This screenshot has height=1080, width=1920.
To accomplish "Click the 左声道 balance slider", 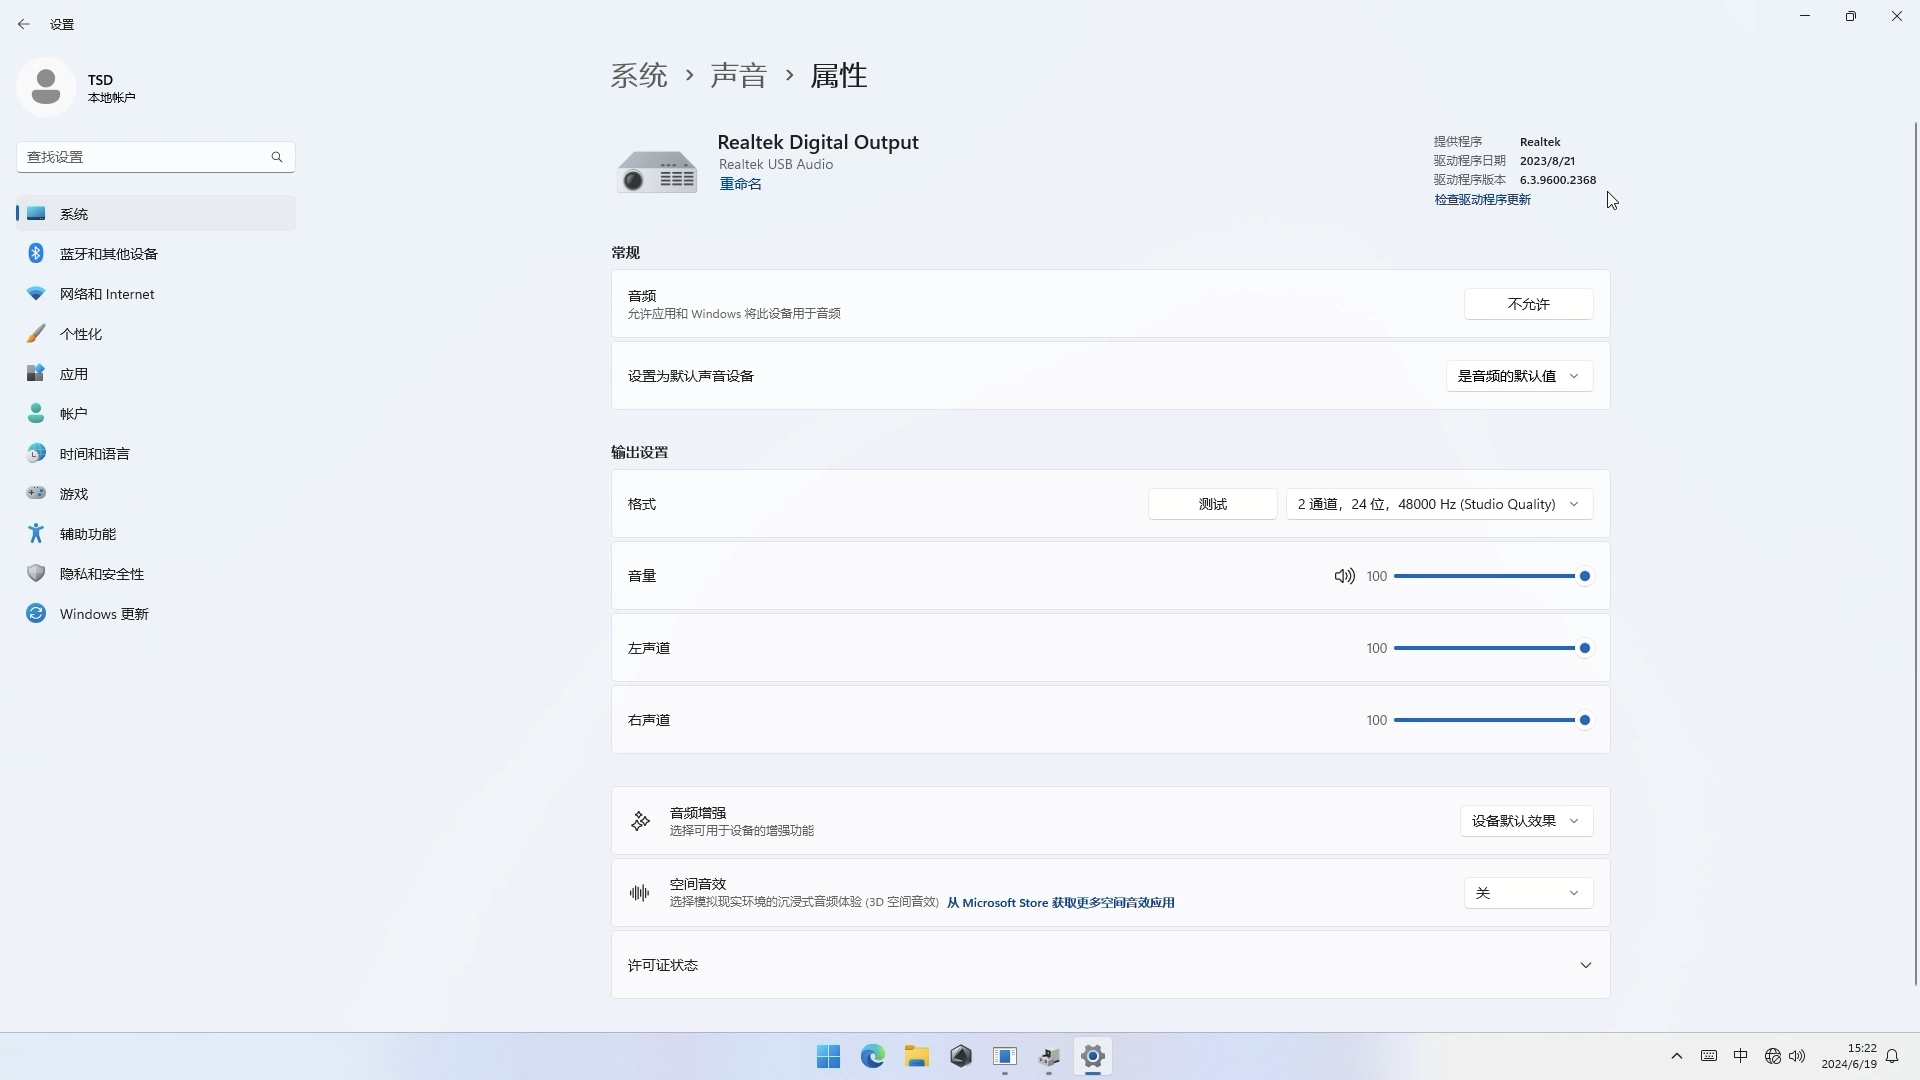I will (1488, 648).
